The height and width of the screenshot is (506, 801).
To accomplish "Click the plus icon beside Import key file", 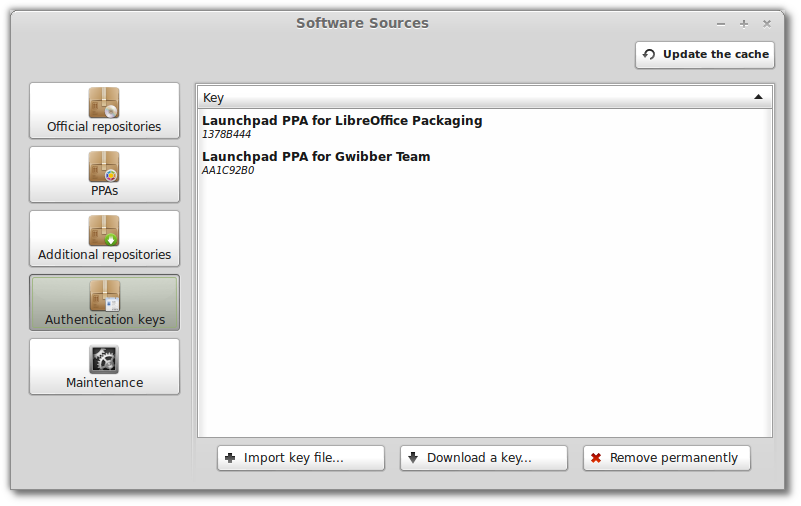I will tap(230, 458).
